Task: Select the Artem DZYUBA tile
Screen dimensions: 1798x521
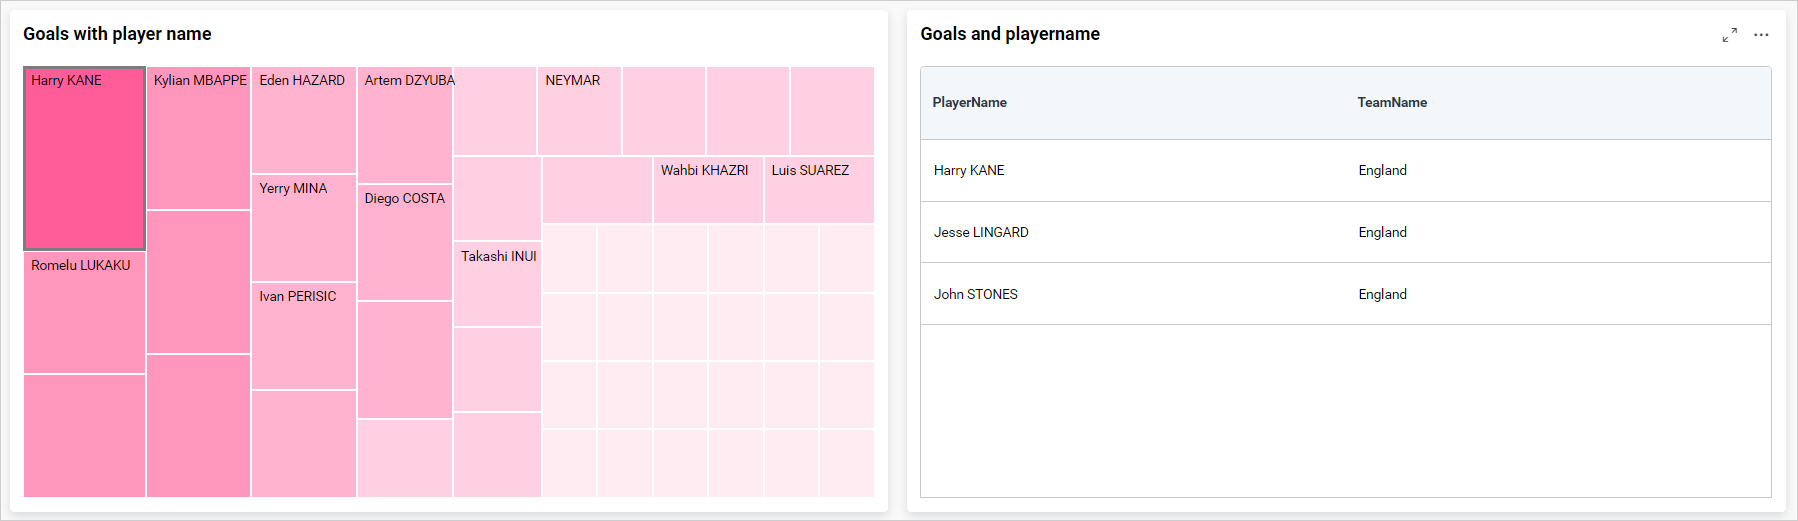Action: point(405,125)
